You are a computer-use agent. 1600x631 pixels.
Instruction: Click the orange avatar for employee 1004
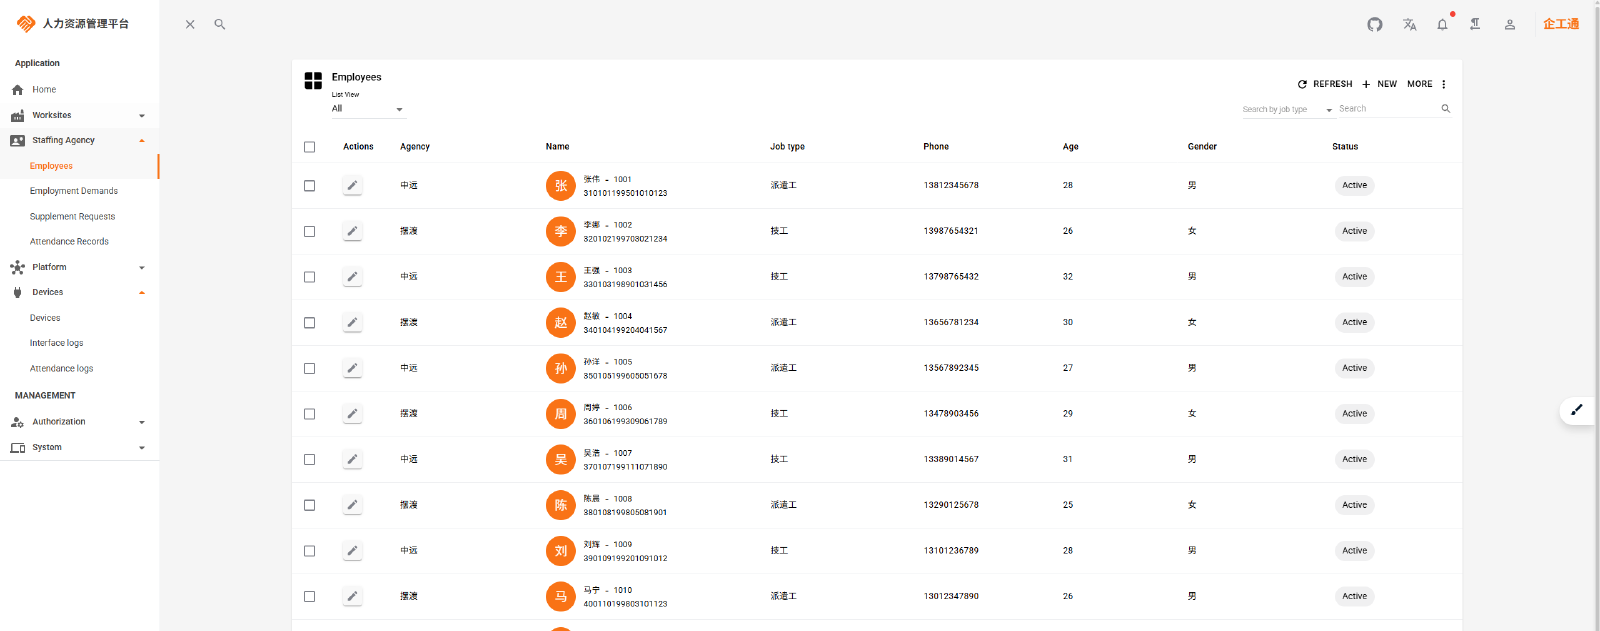click(x=560, y=322)
